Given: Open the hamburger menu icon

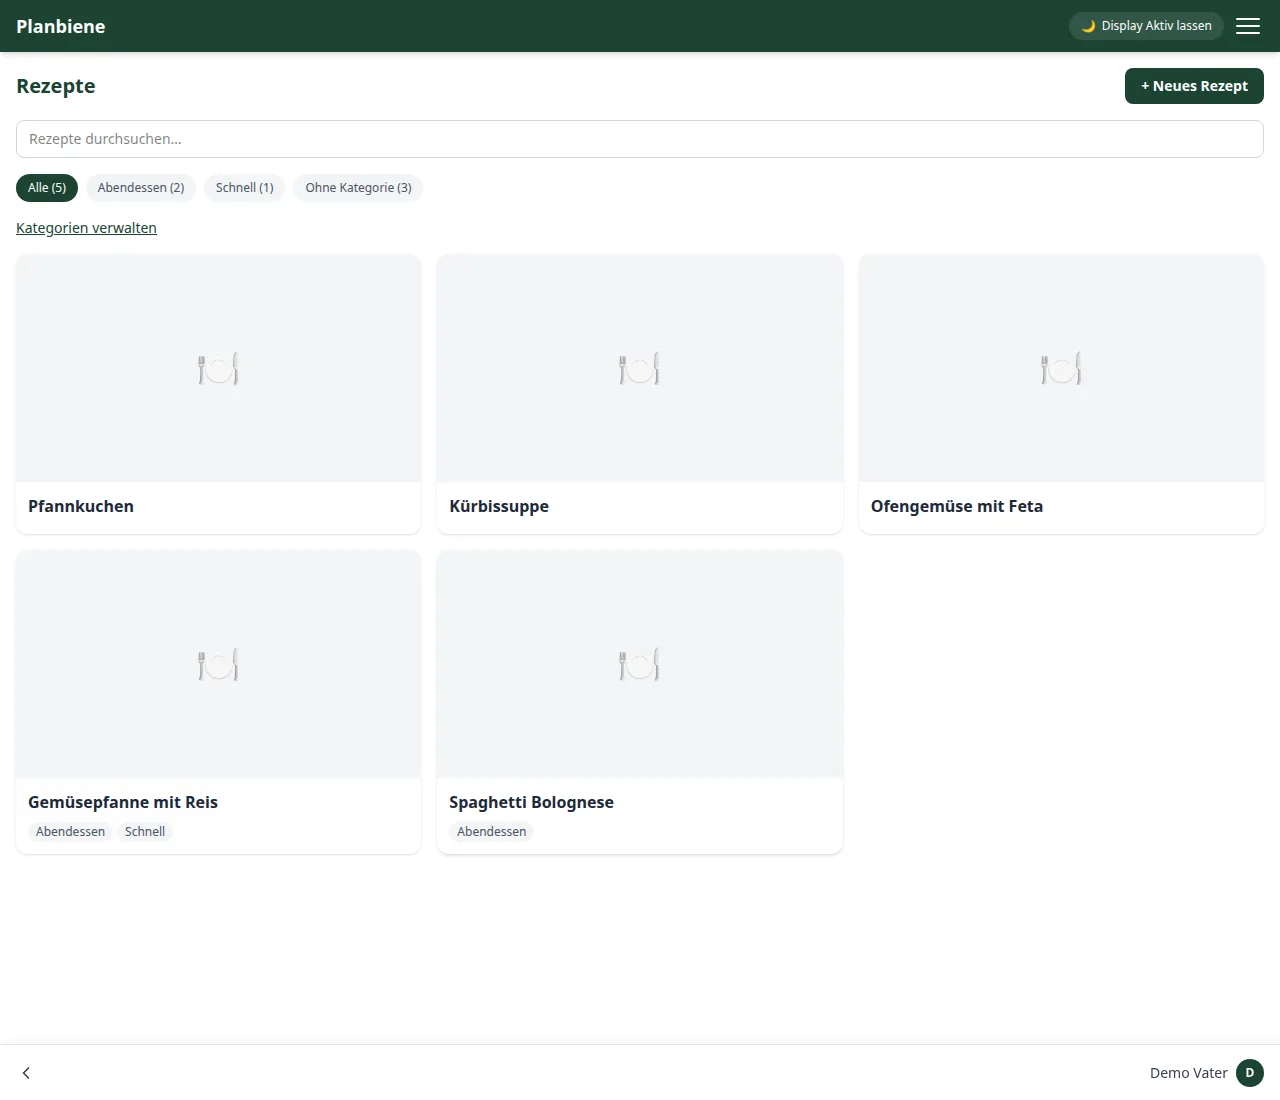Looking at the screenshot, I should (x=1248, y=26).
